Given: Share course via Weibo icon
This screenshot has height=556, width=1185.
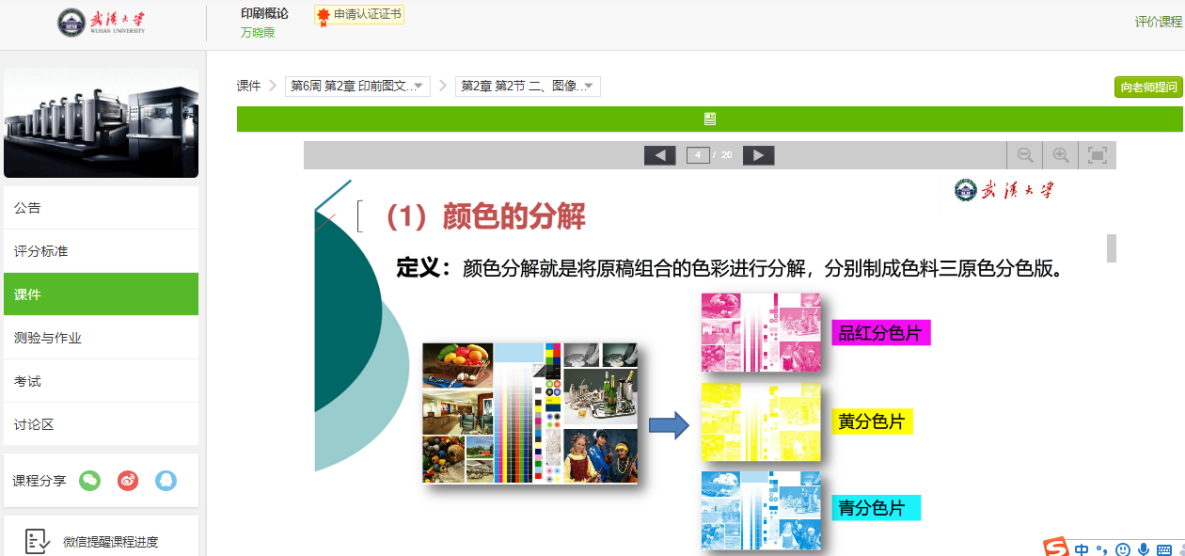Looking at the screenshot, I should 128,480.
